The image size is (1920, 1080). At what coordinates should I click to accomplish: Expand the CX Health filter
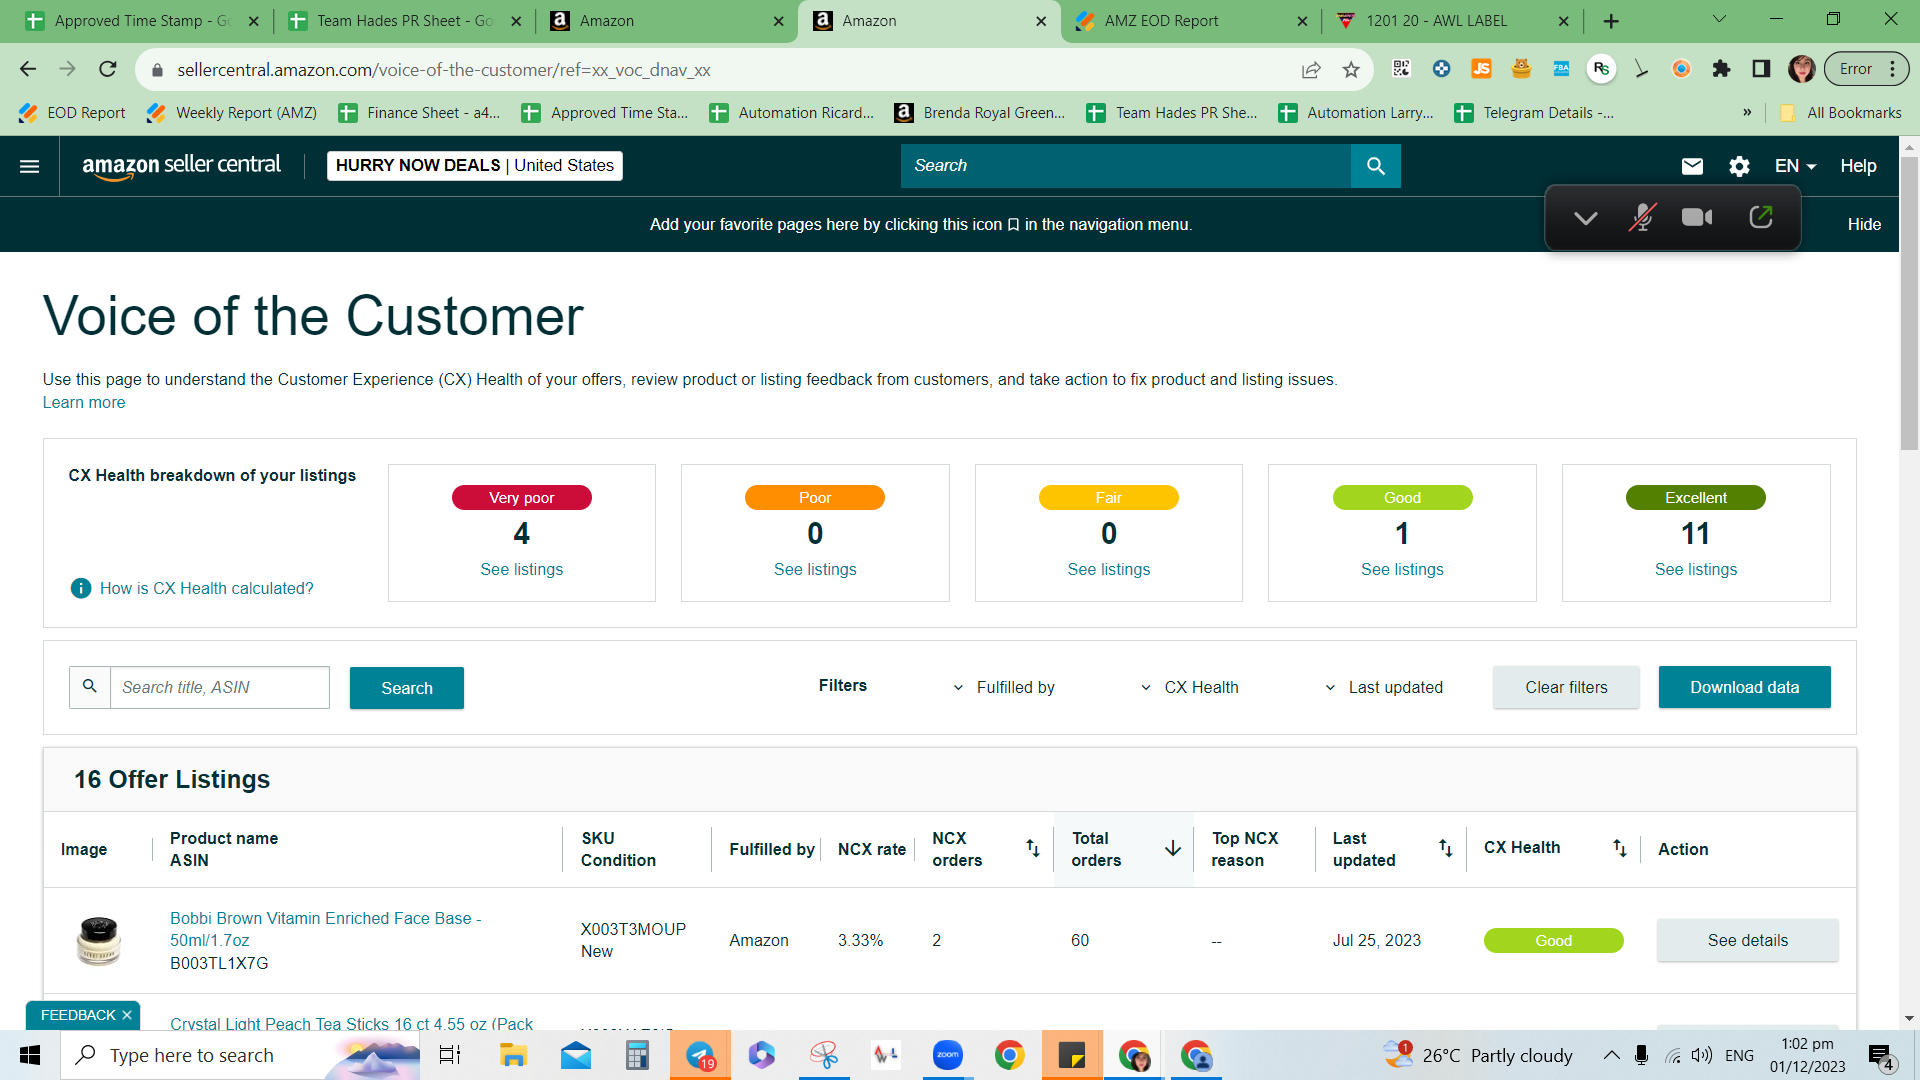[x=1190, y=687]
